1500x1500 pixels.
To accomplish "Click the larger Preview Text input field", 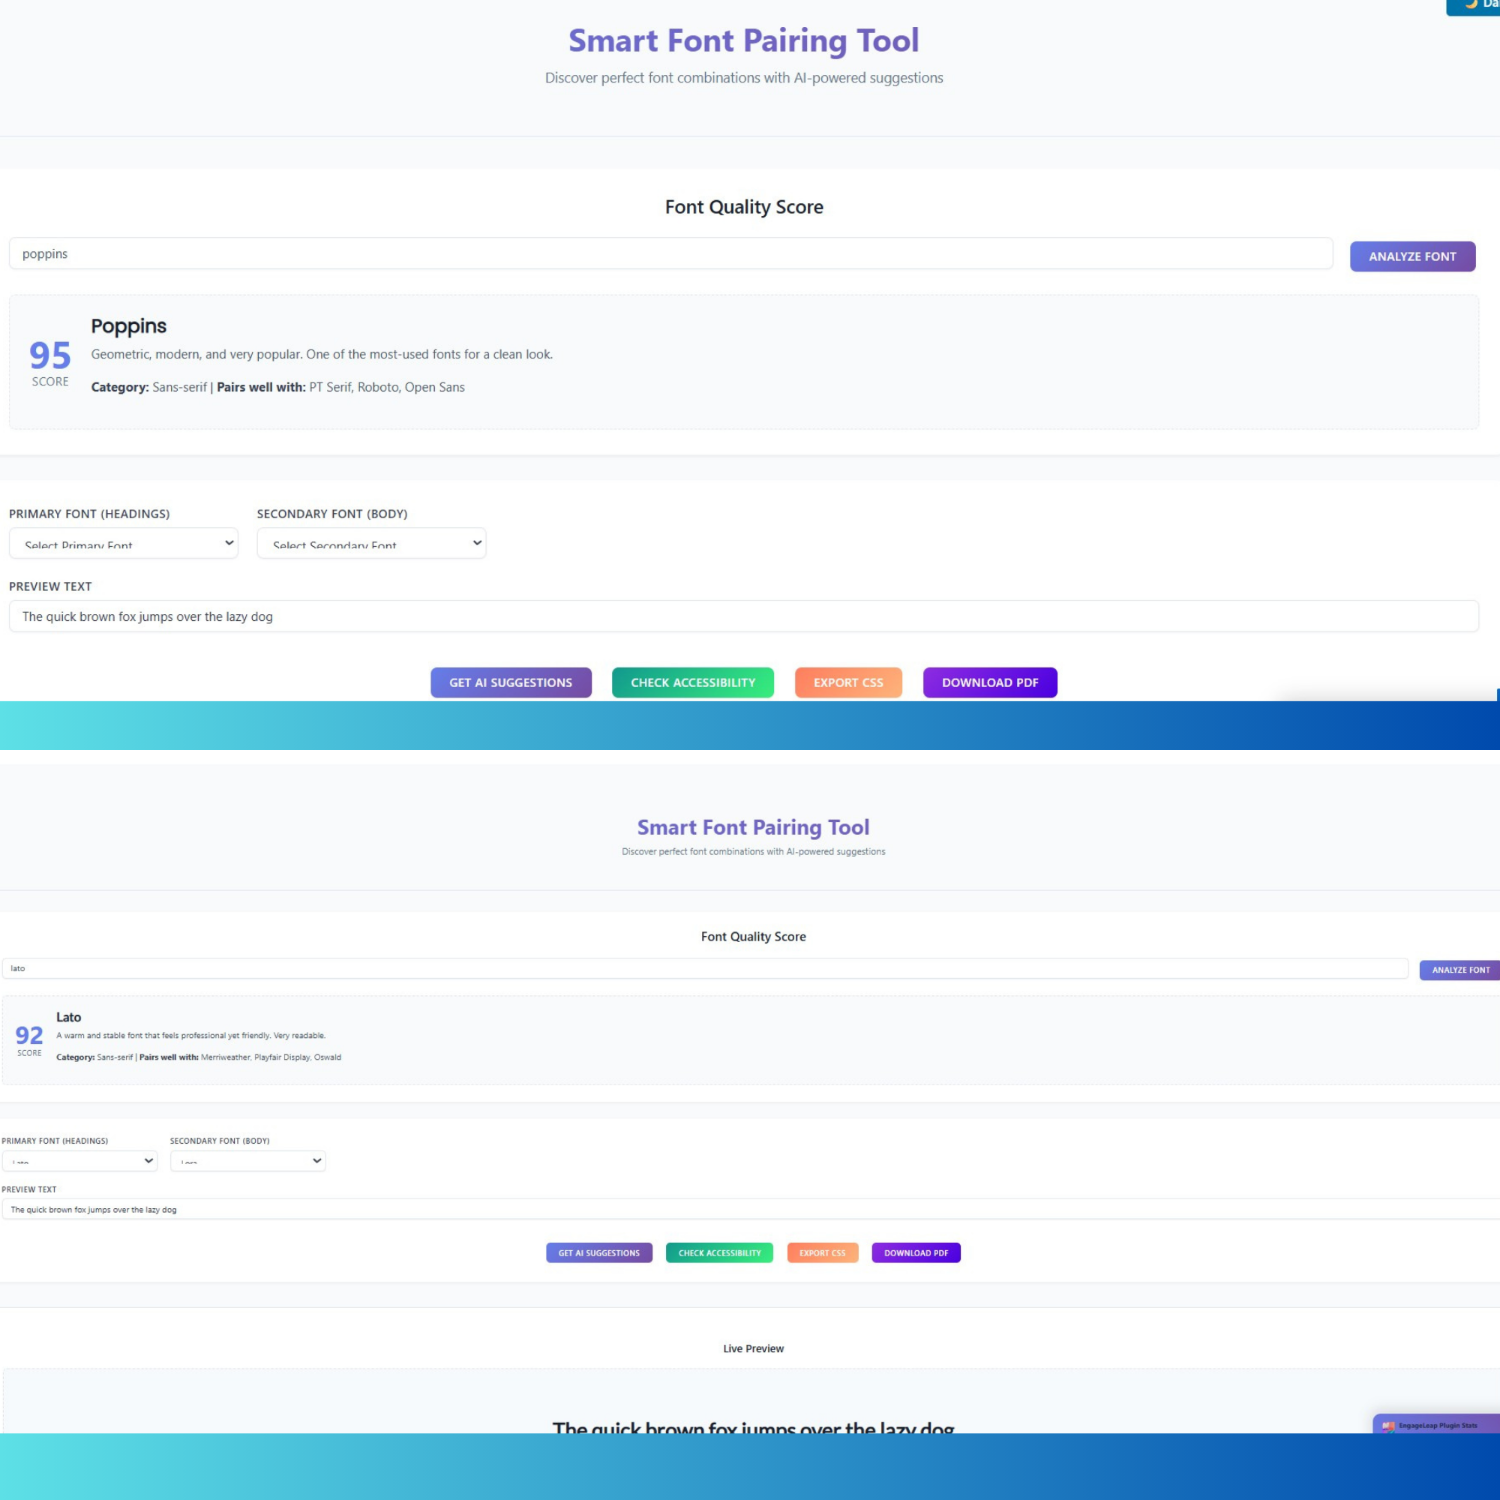I will [743, 616].
